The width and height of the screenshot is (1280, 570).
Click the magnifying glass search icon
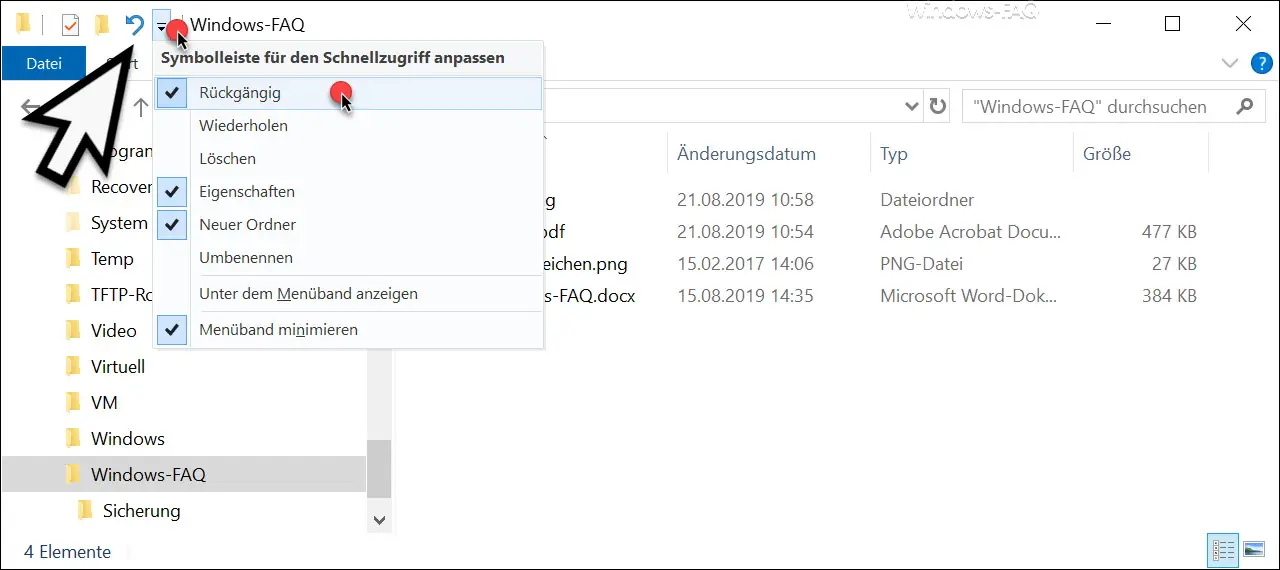click(1244, 106)
